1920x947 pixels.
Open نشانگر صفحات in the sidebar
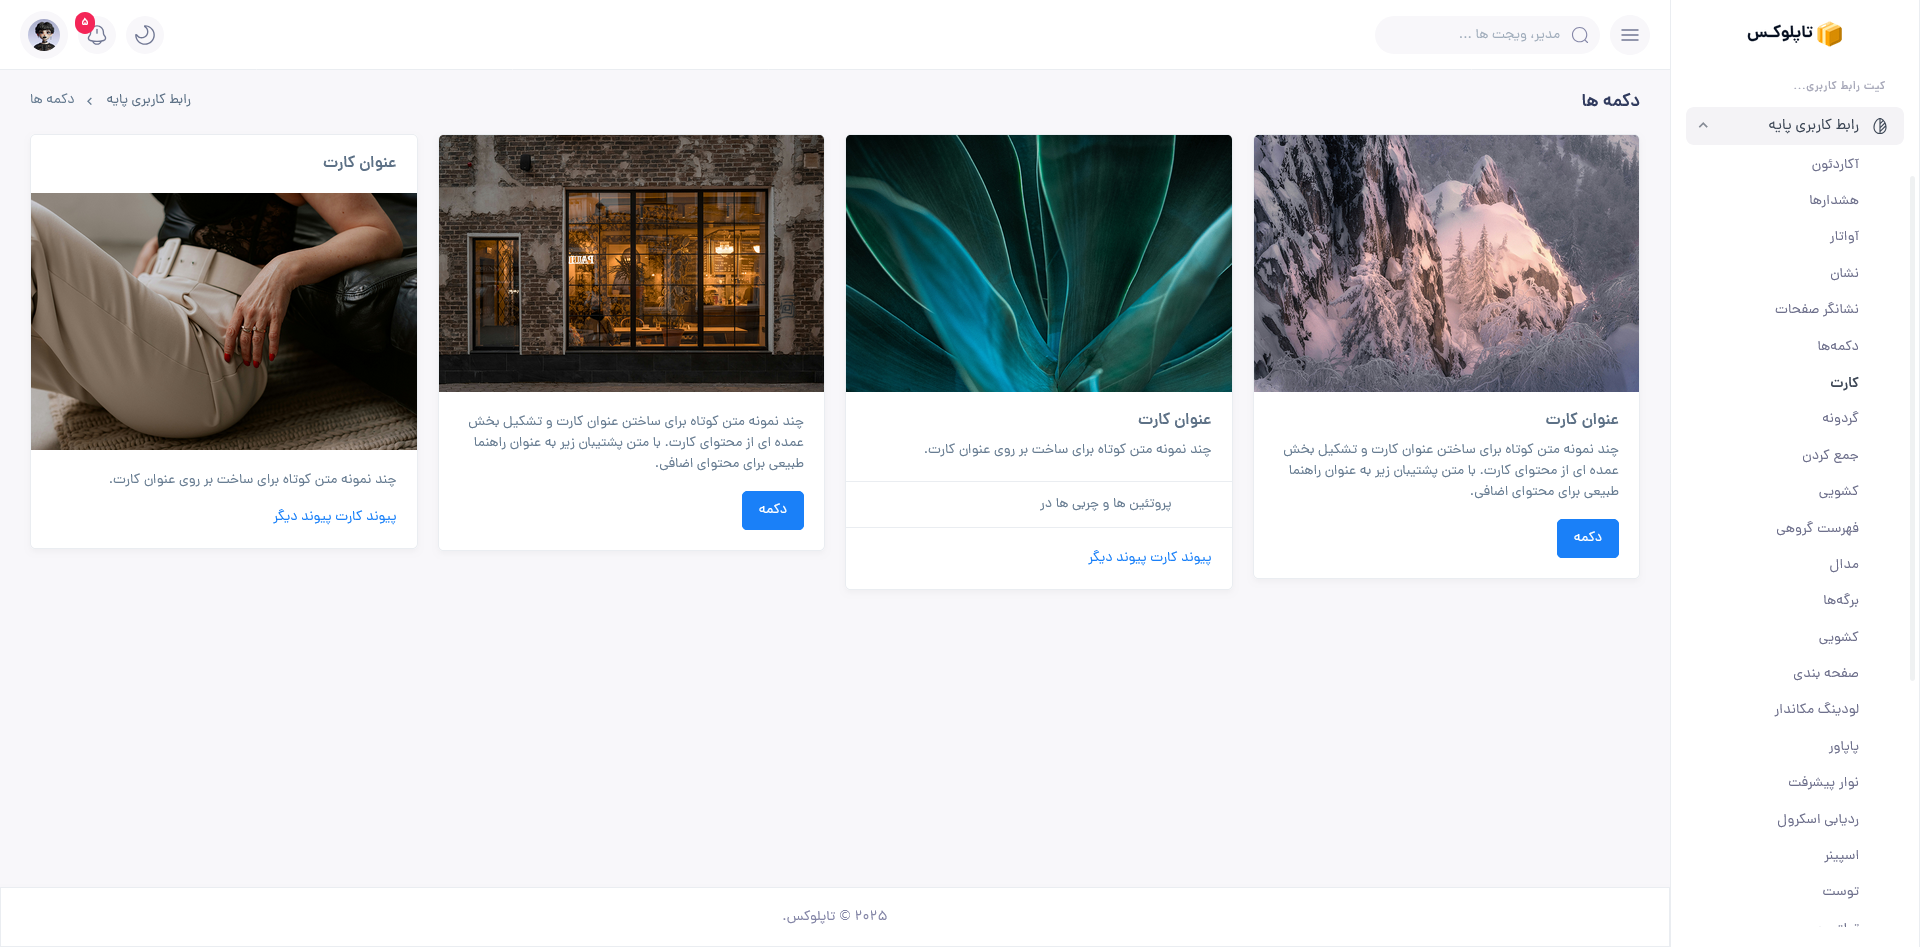pos(1816,309)
